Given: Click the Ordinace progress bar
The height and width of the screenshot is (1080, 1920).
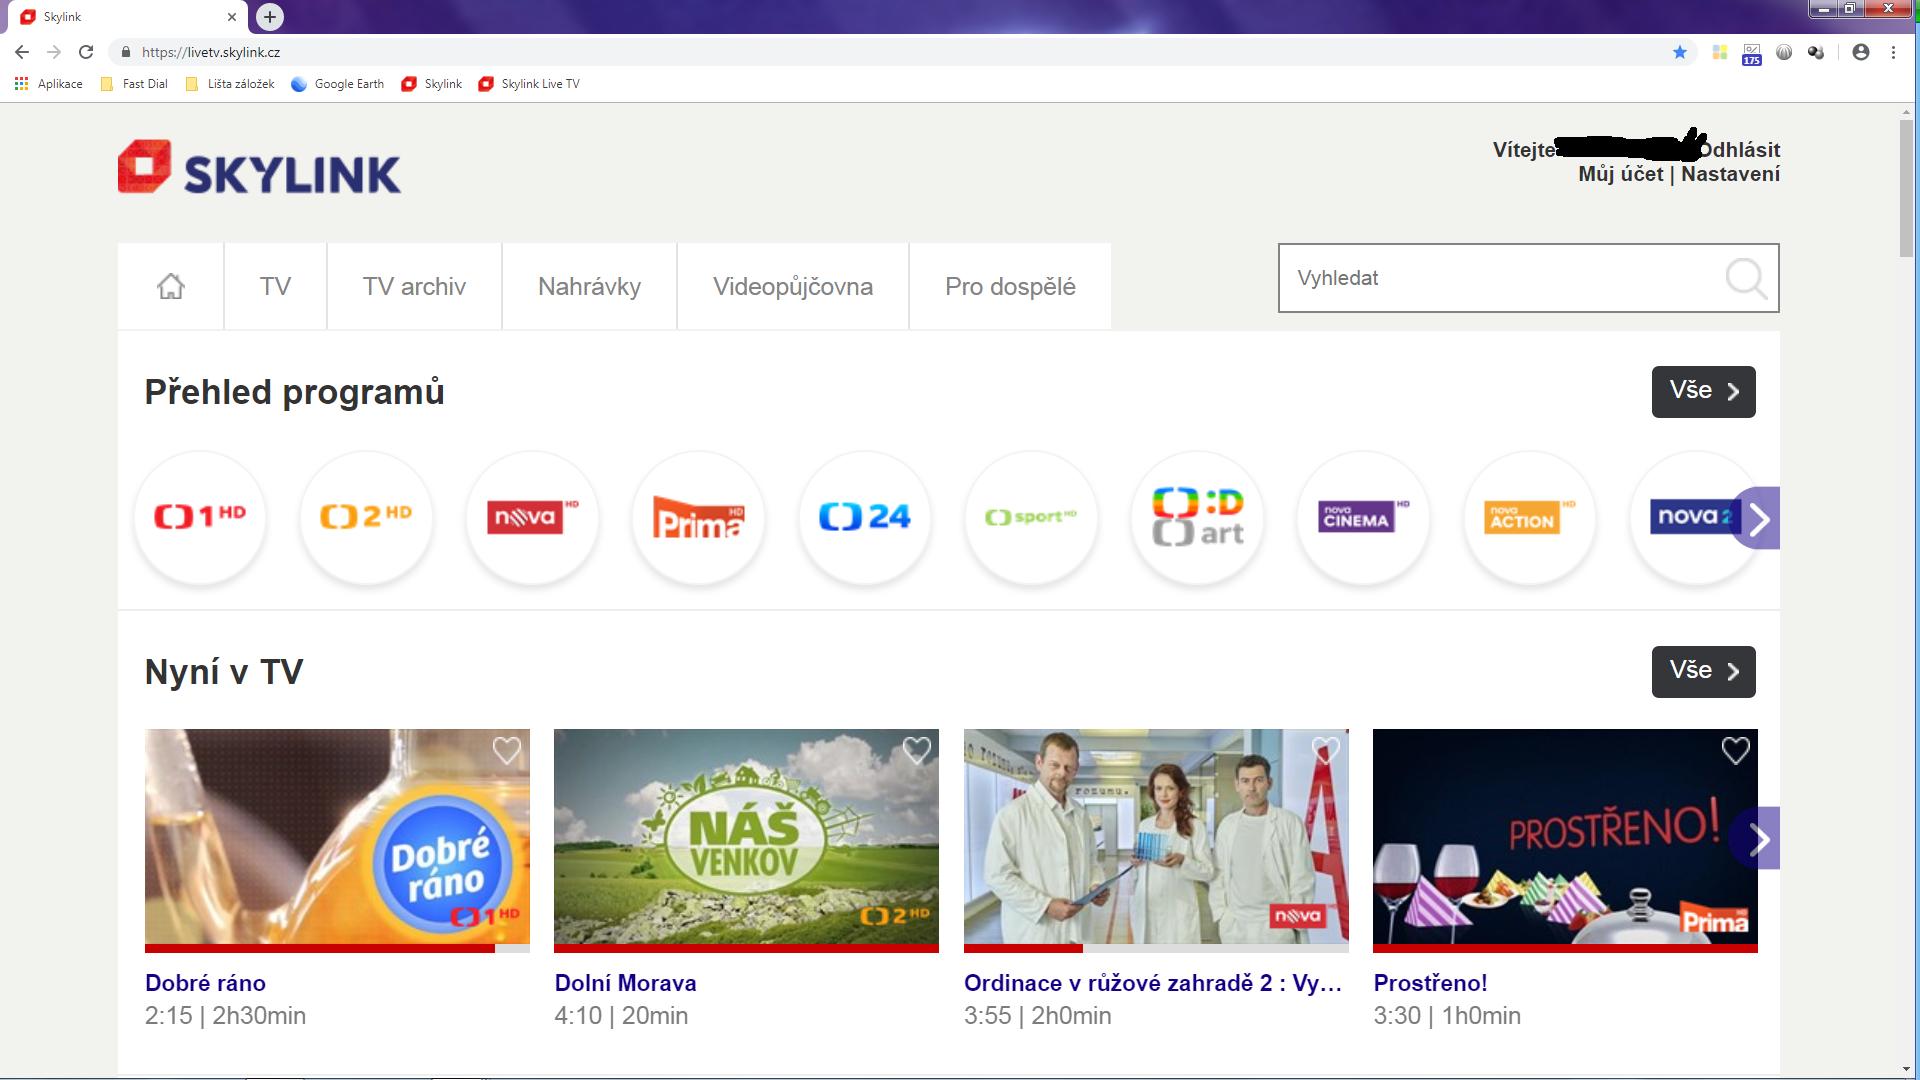Looking at the screenshot, I should pos(1156,948).
